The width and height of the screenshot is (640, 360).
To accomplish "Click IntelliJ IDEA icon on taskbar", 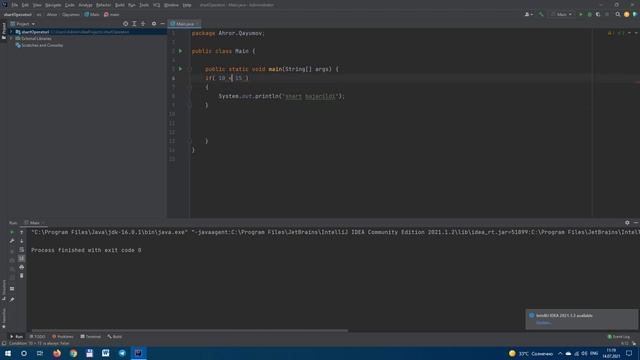I will point(138,353).
